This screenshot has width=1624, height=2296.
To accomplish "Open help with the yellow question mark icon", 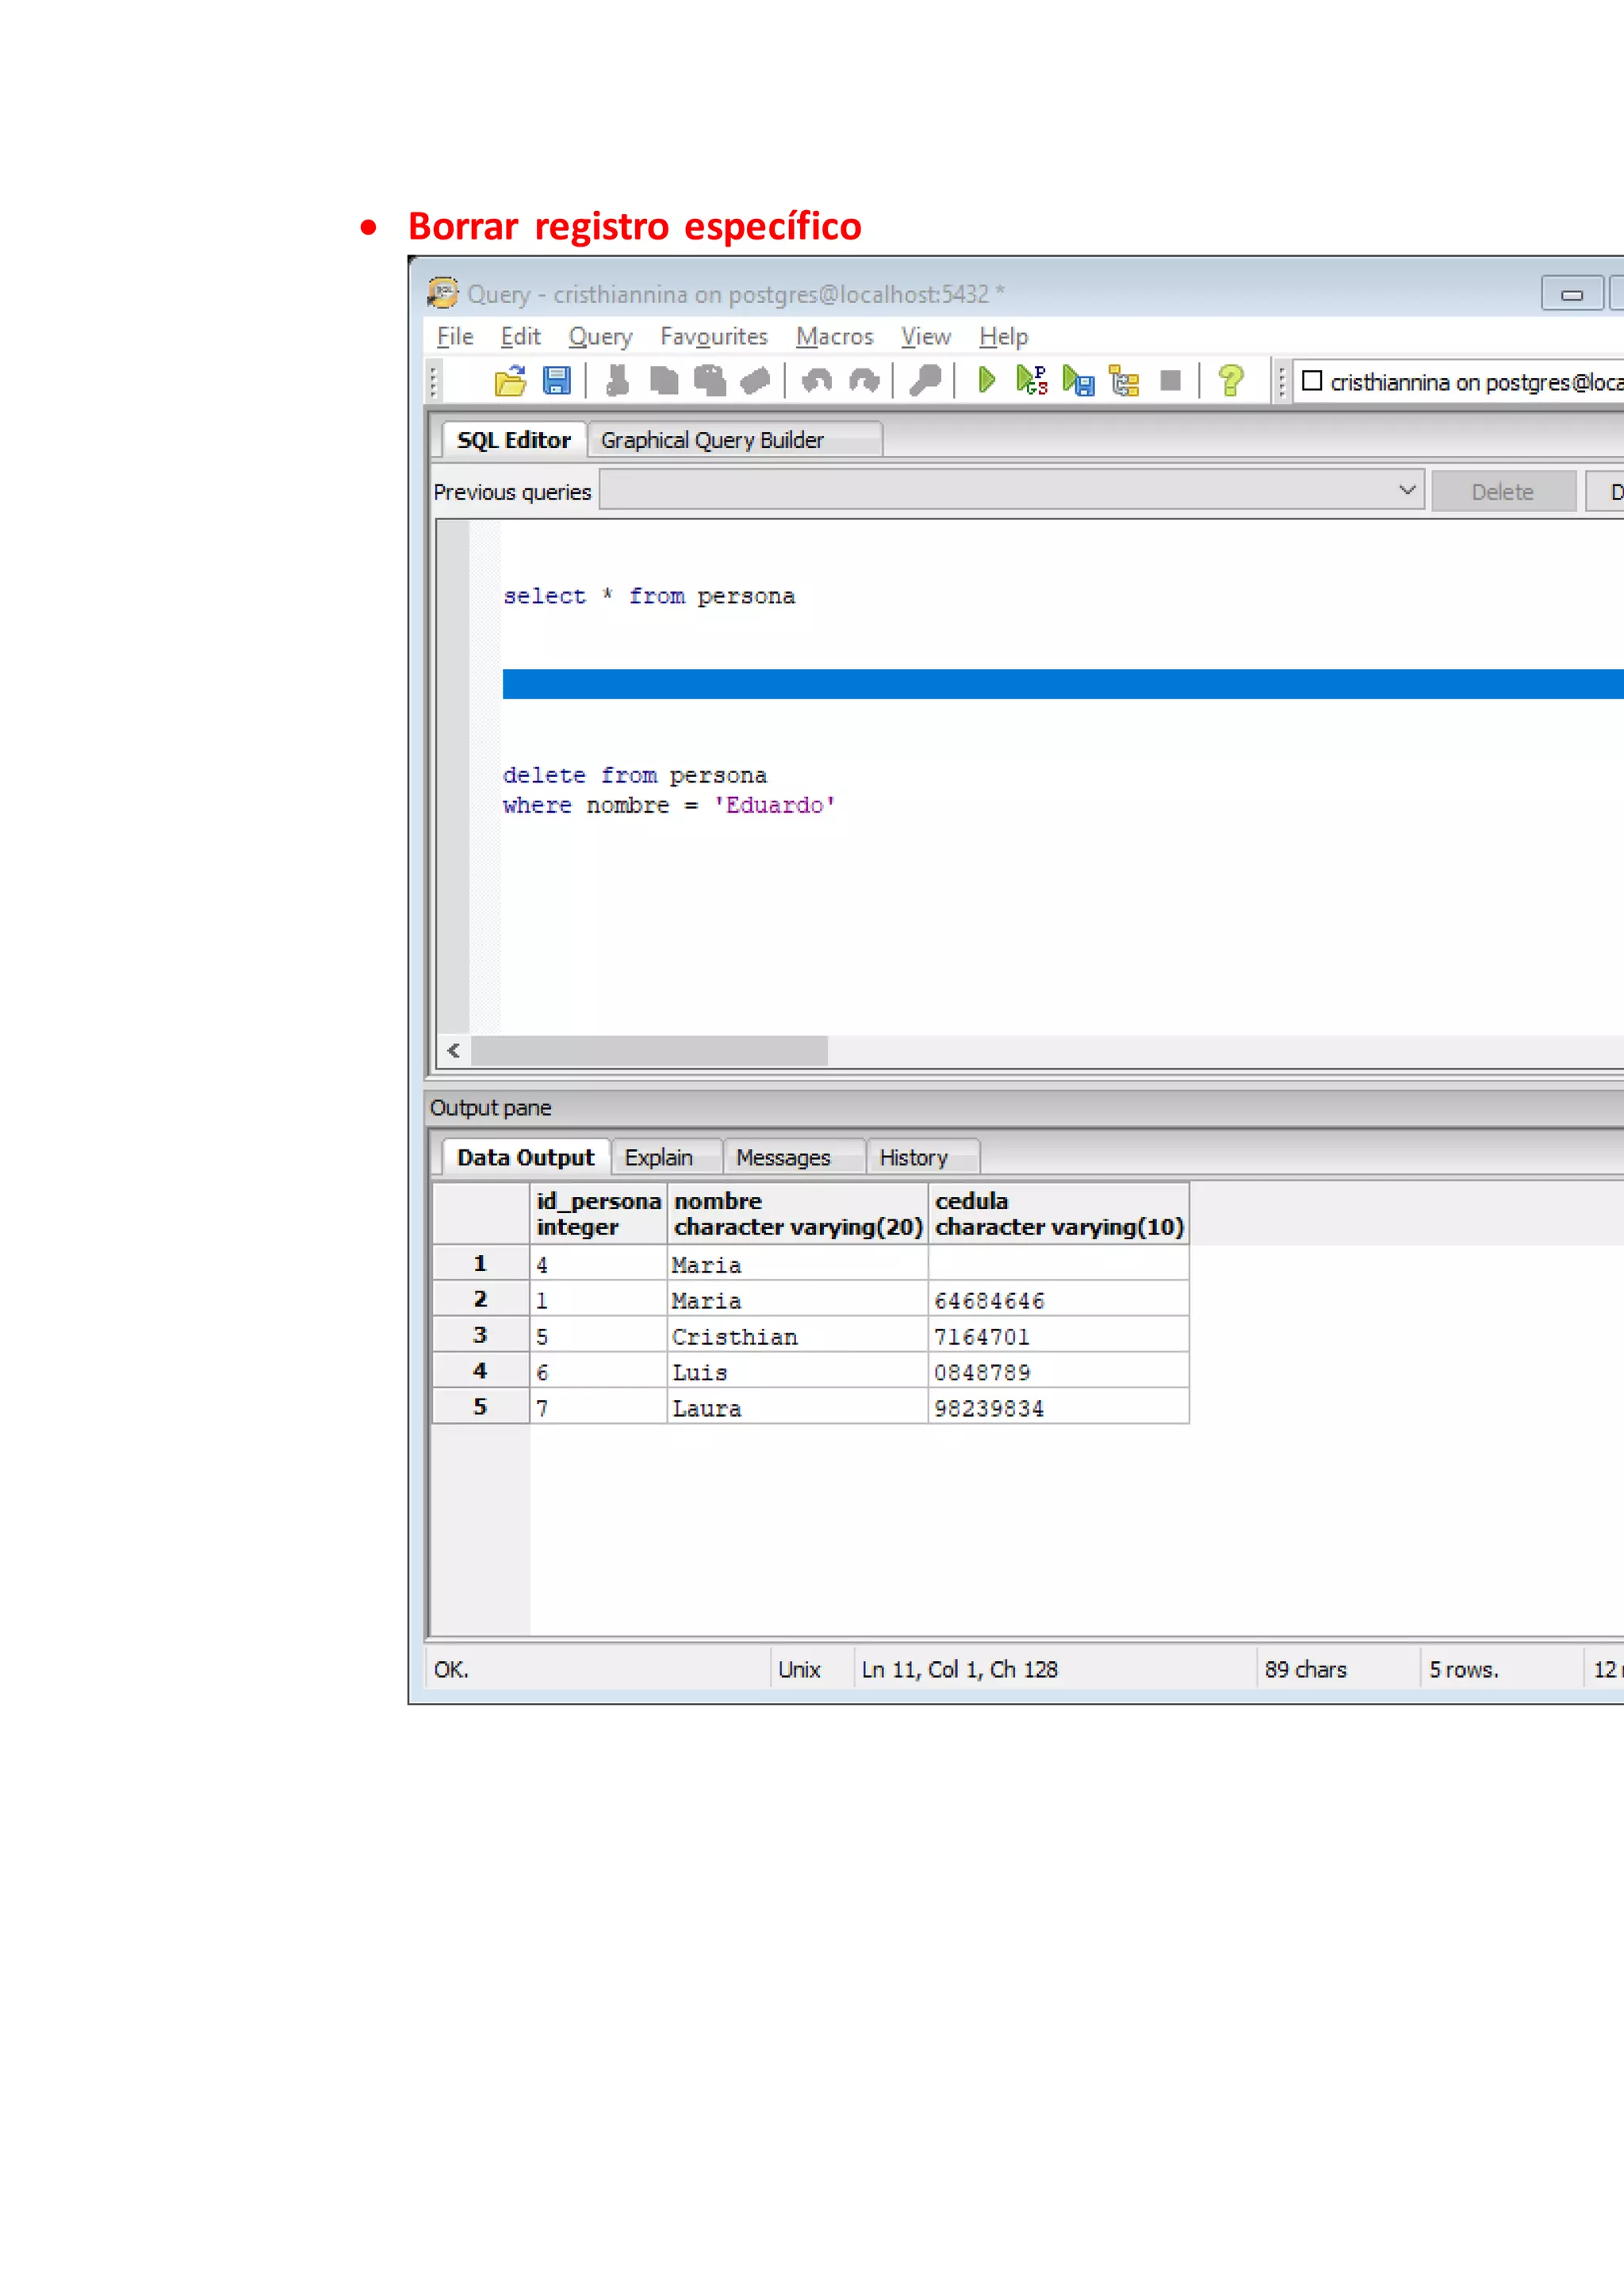I will coord(1231,381).
